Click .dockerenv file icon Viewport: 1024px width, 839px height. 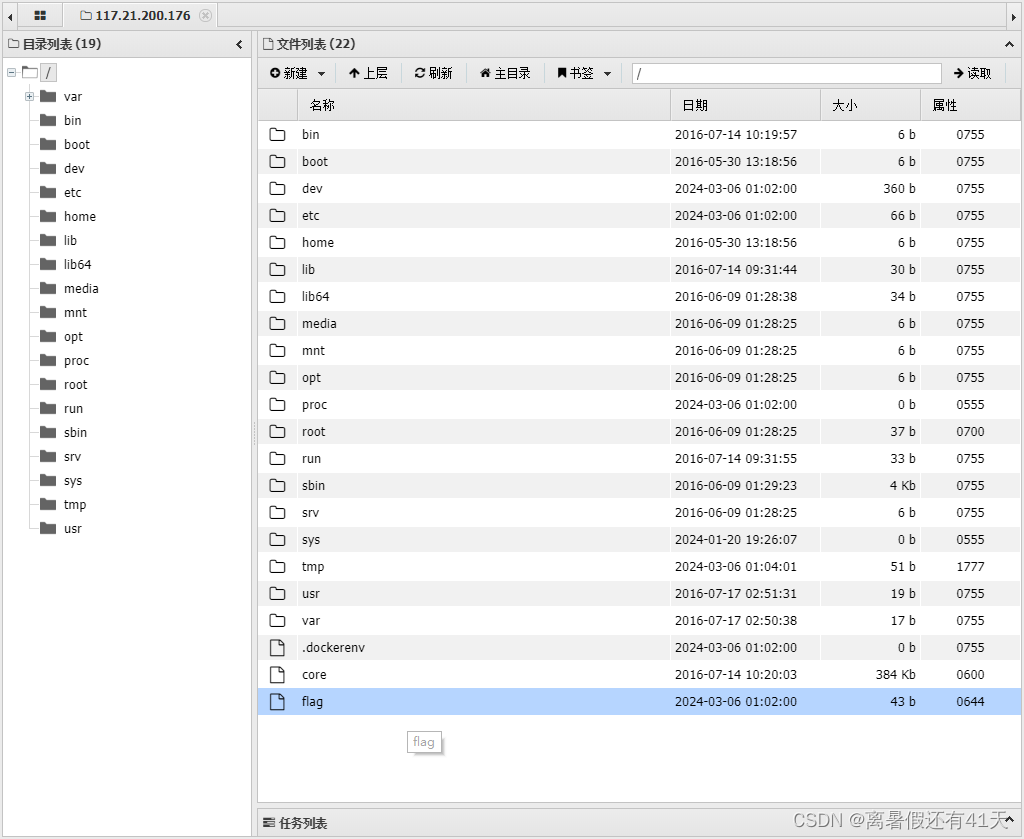(278, 648)
